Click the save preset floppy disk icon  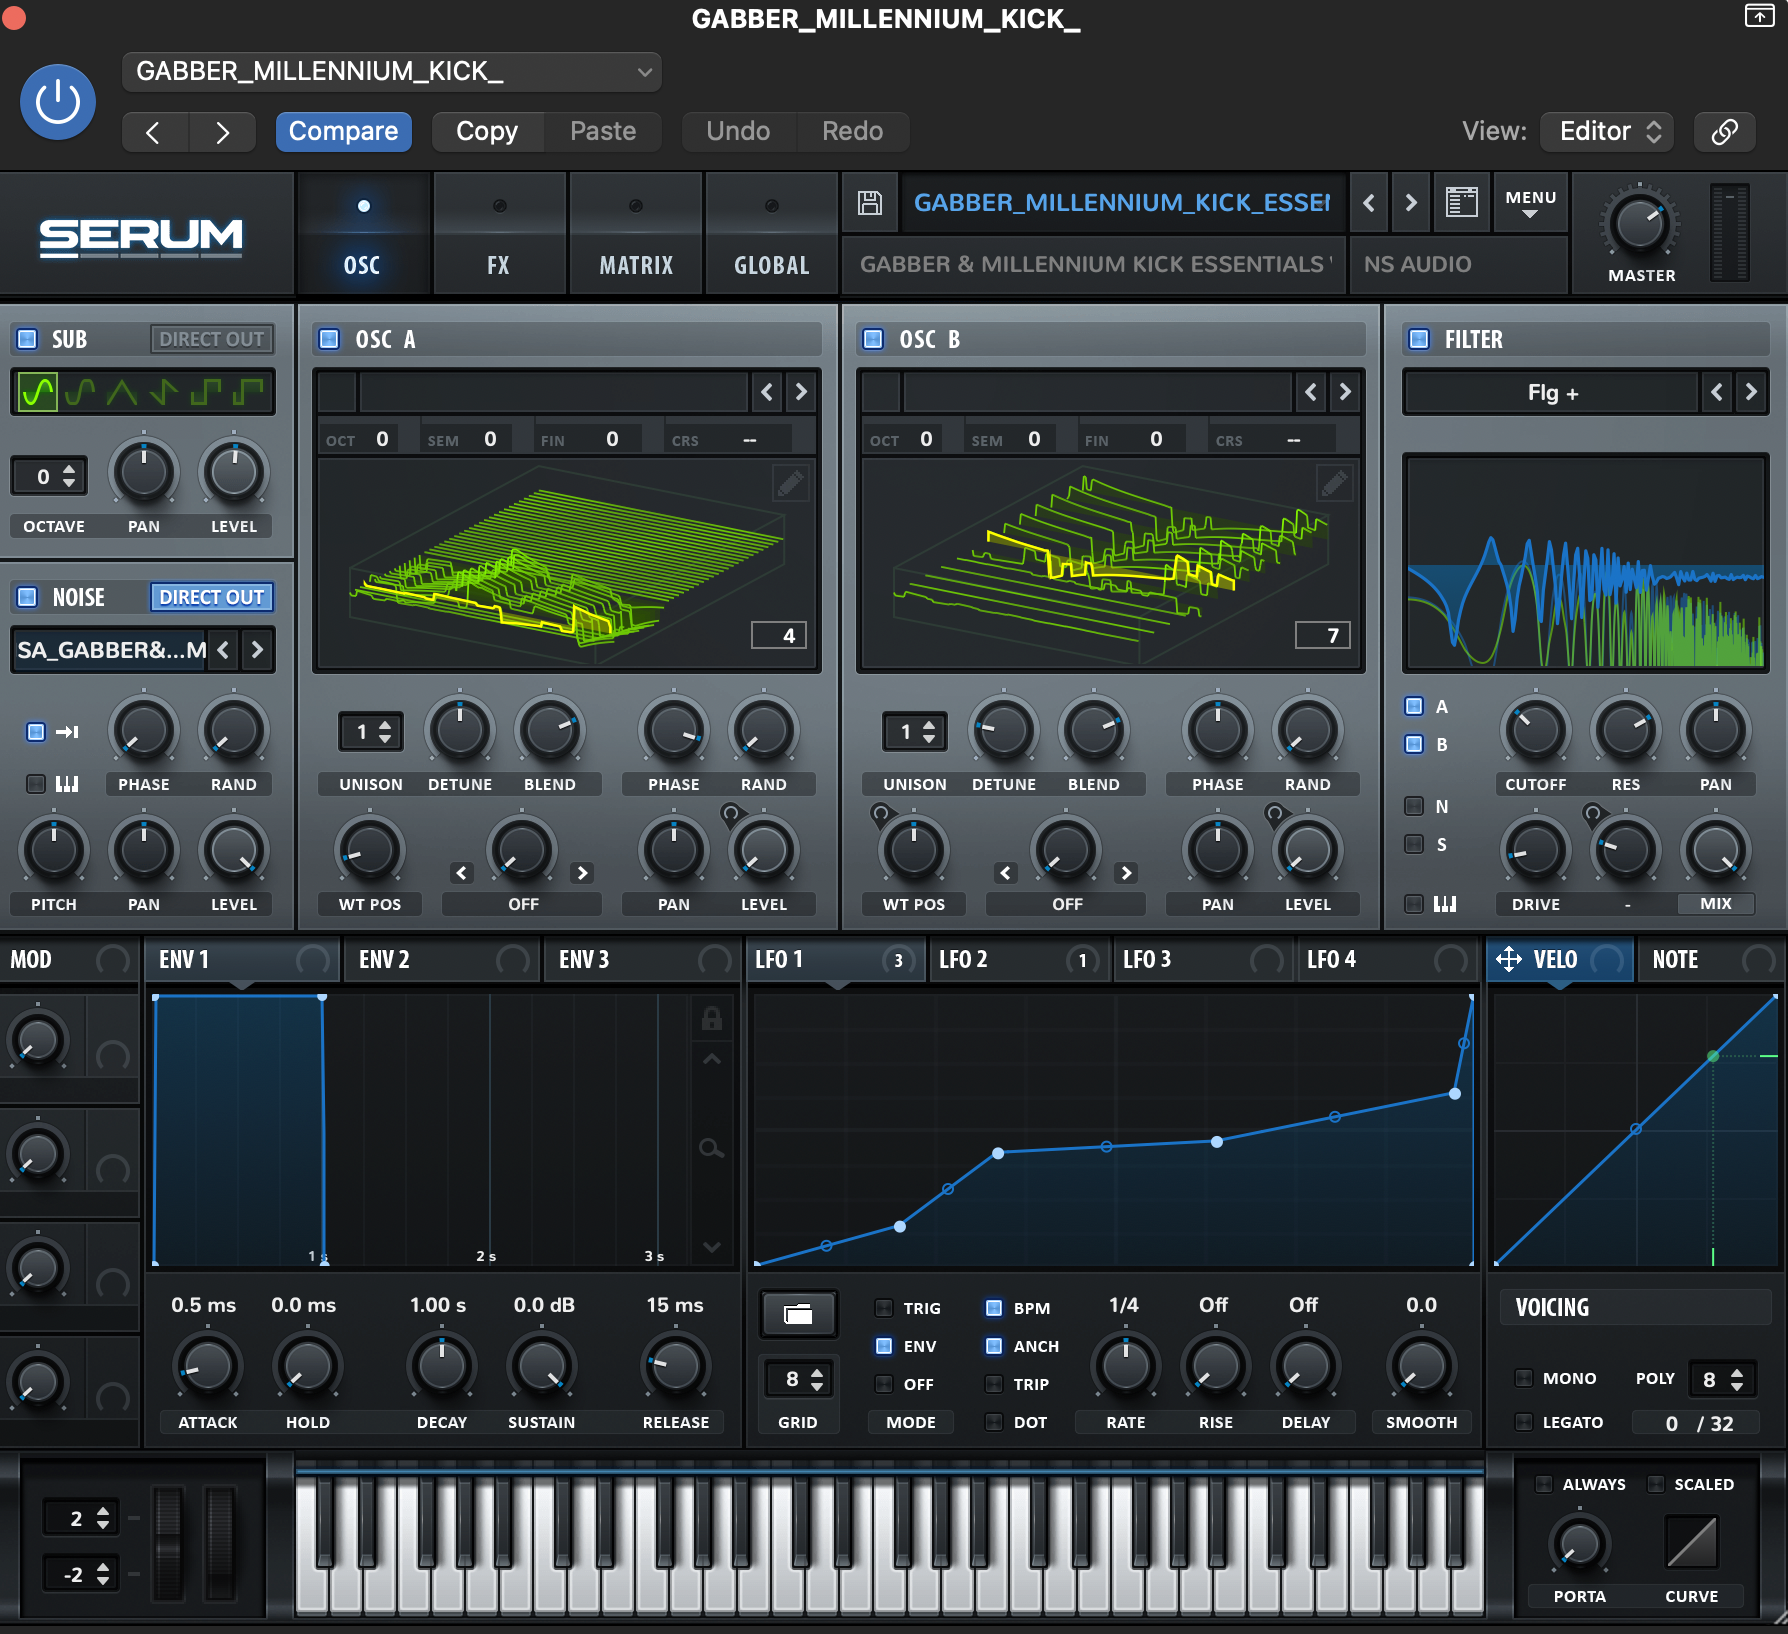tap(870, 203)
